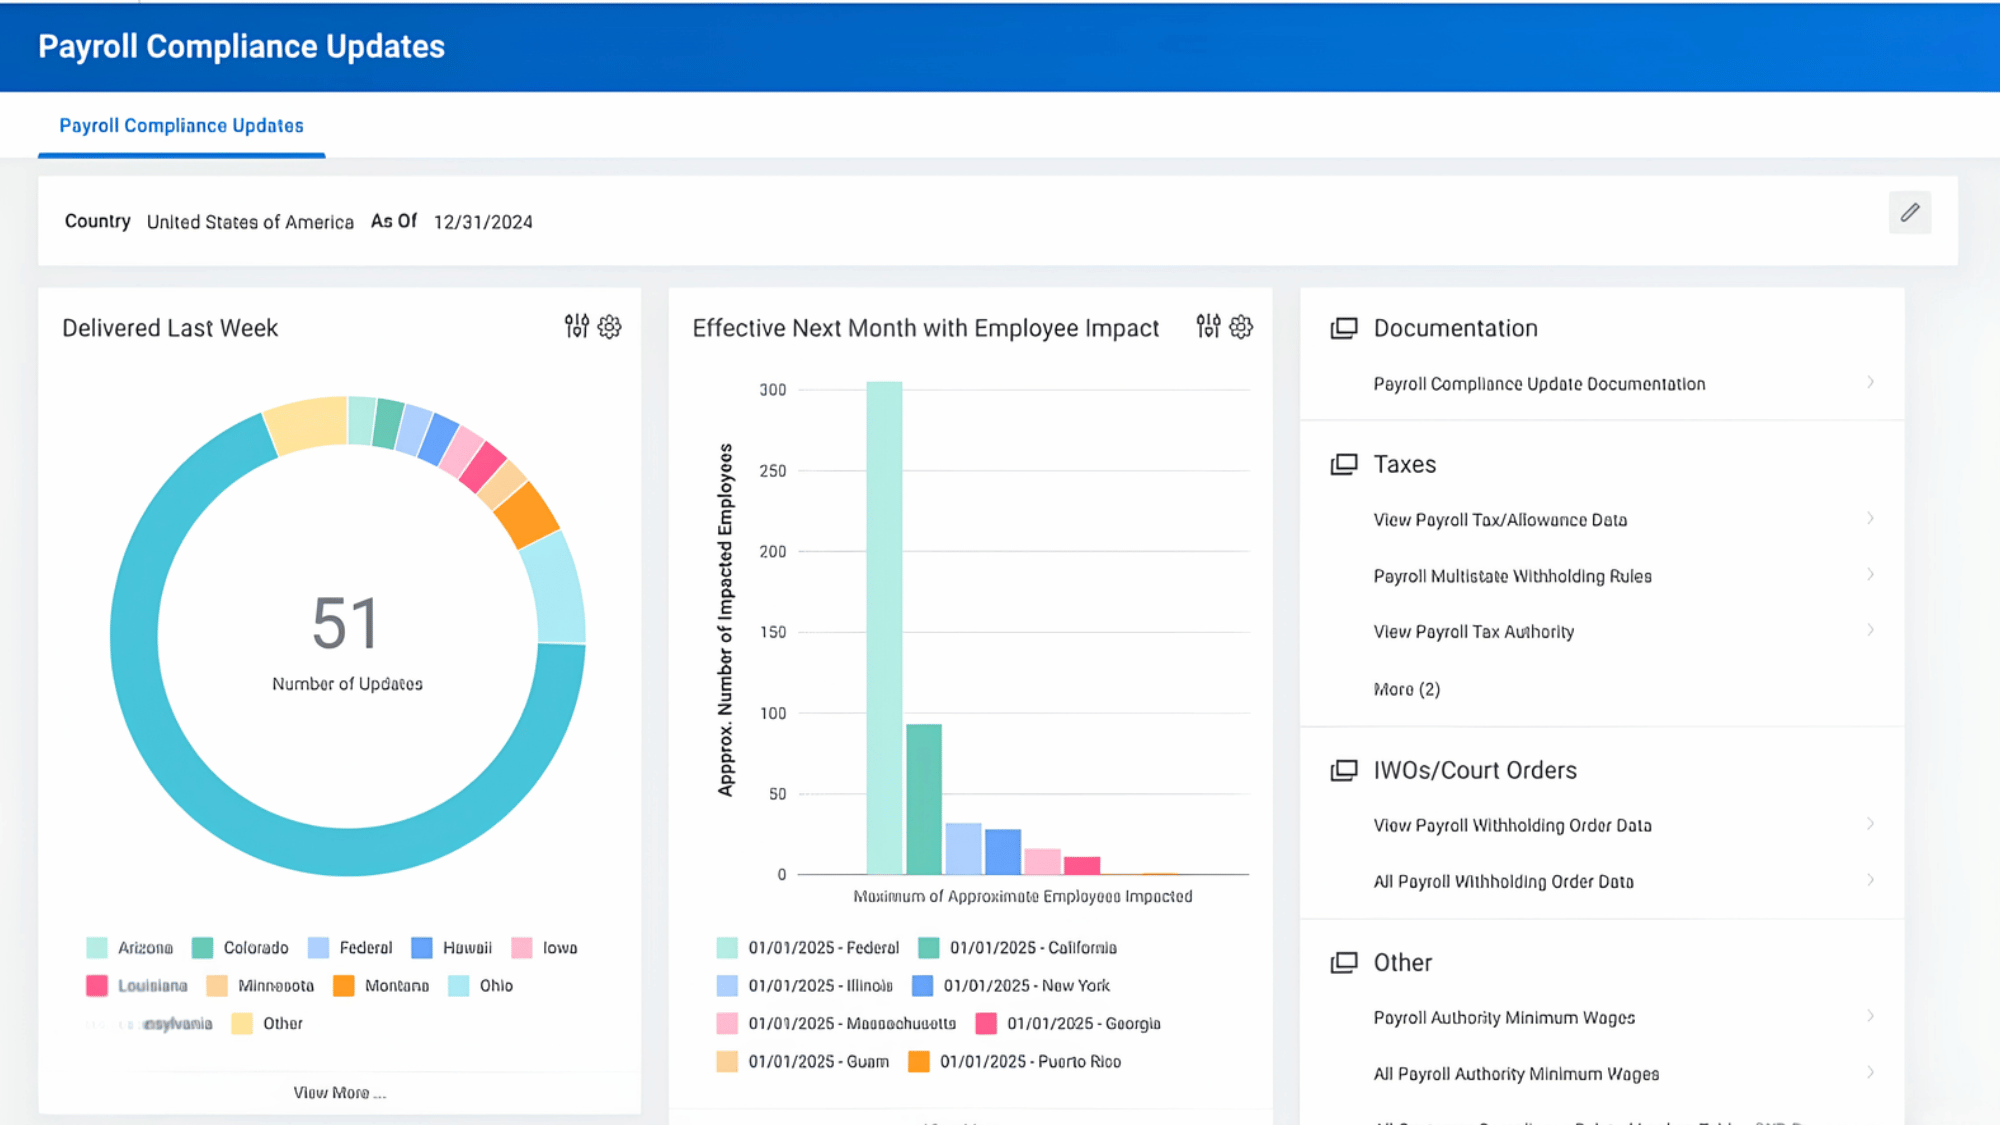Open filter sliders icon in Effective Next Month card
2000x1125 pixels.
coord(1208,326)
